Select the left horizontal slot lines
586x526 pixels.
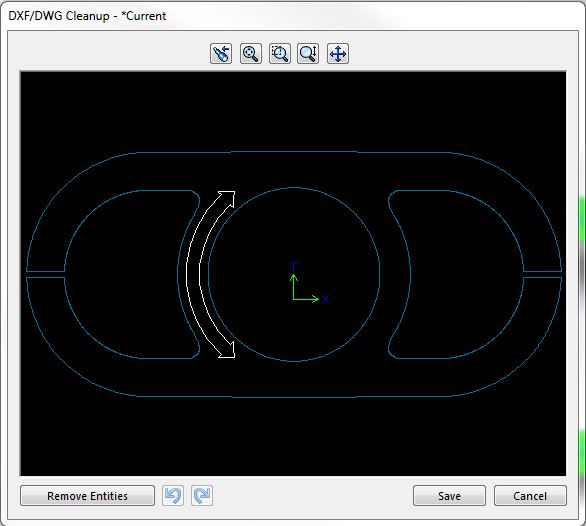click(x=46, y=274)
